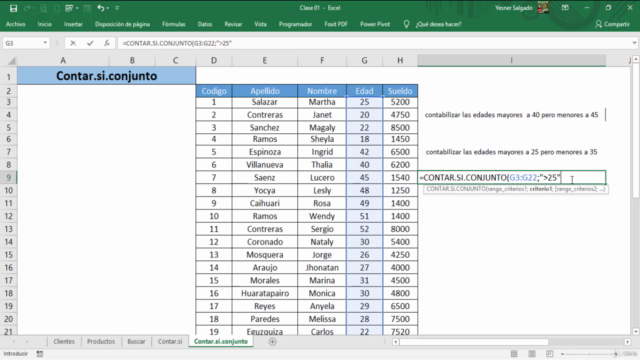The width and height of the screenshot is (640, 360).
Task: Click the Apellido header cell
Action: (x=265, y=91)
